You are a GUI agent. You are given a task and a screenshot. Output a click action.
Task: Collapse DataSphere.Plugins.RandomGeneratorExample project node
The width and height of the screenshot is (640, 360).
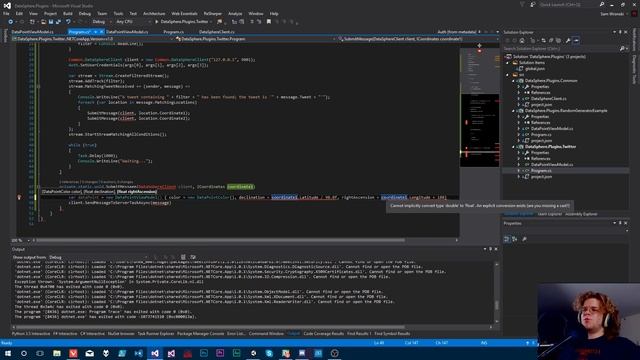[513, 111]
